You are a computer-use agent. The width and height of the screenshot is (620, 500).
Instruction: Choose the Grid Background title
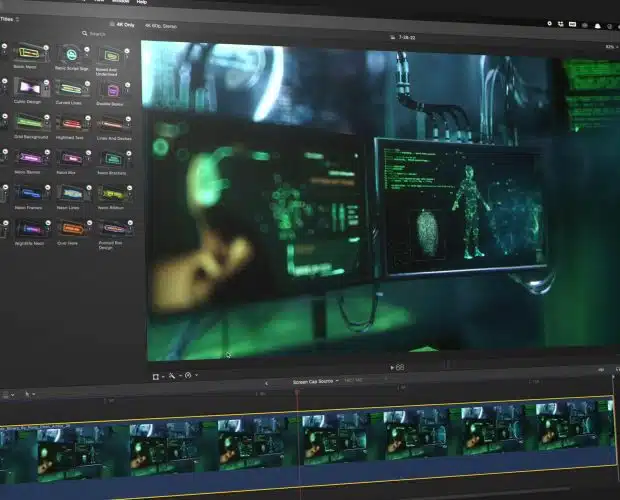tap(31, 123)
